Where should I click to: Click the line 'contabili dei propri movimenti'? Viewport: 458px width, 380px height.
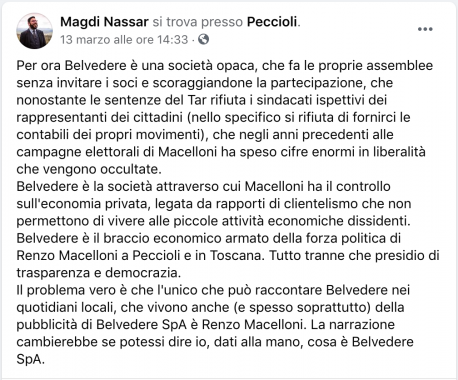[205, 135]
